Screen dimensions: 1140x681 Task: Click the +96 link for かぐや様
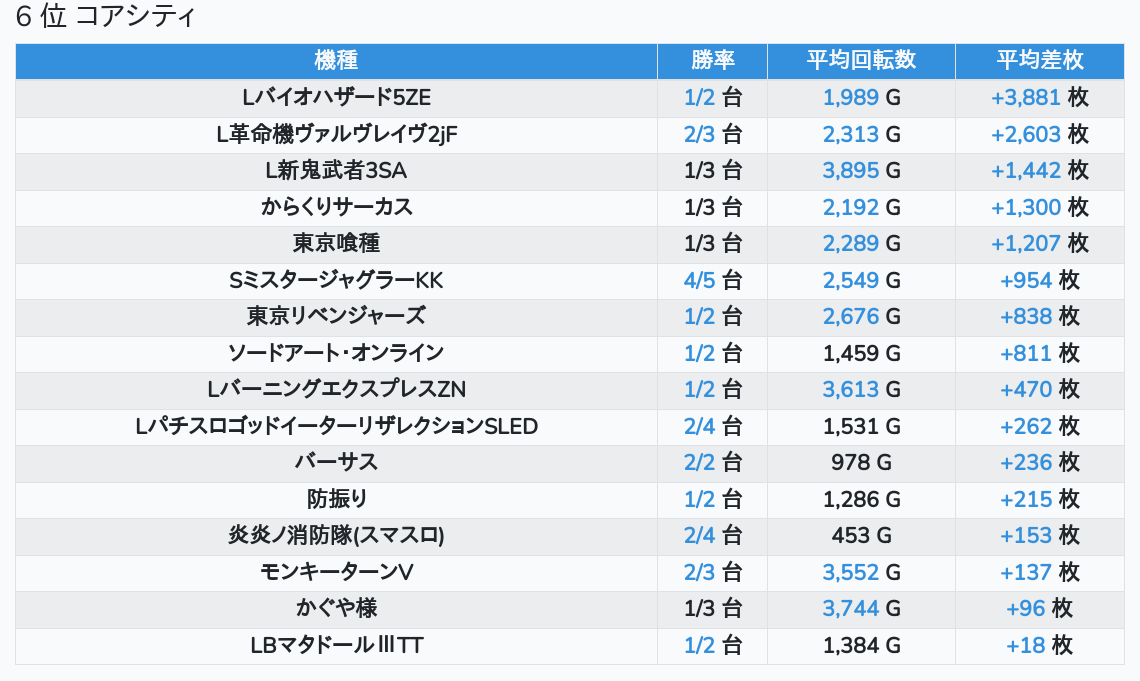1026,608
